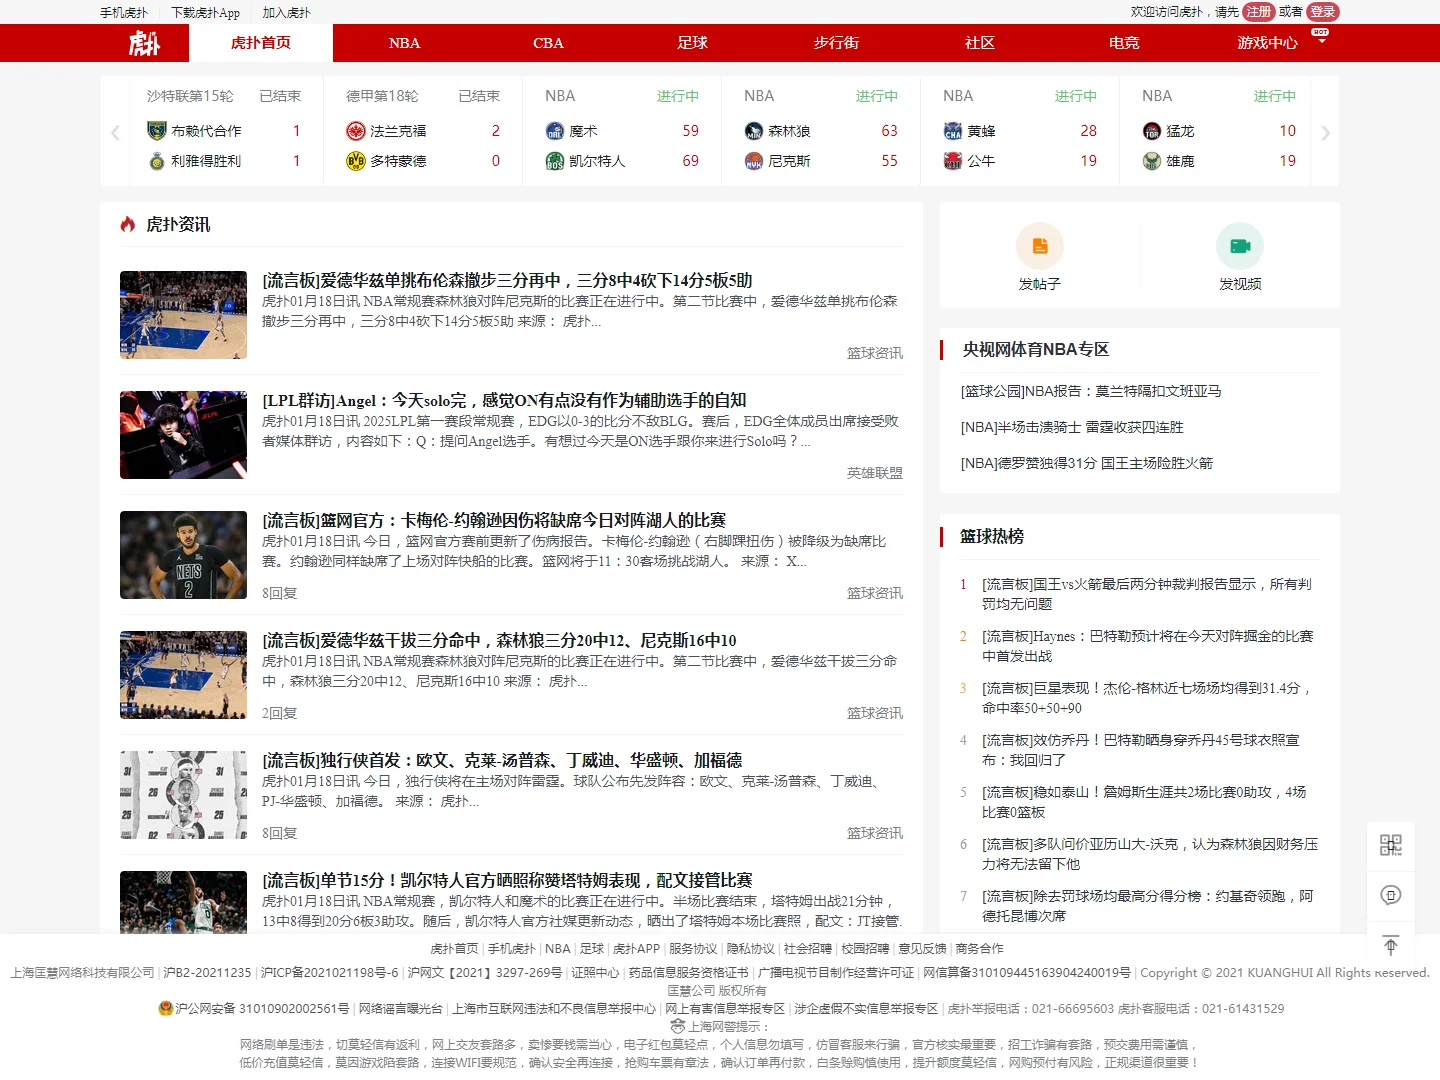
Task: Click the 英雄联盟 category tag
Action: click(875, 473)
